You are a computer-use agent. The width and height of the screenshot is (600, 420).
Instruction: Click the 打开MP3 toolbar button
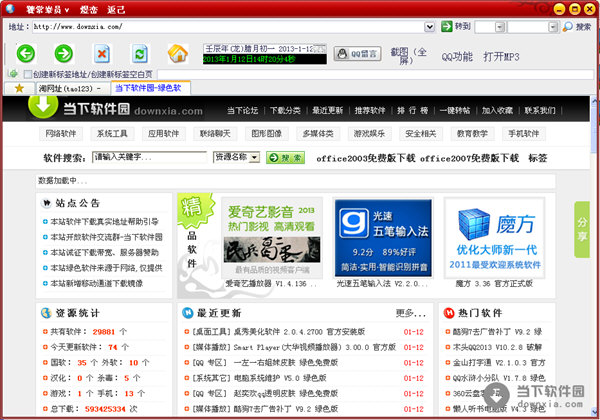click(501, 57)
